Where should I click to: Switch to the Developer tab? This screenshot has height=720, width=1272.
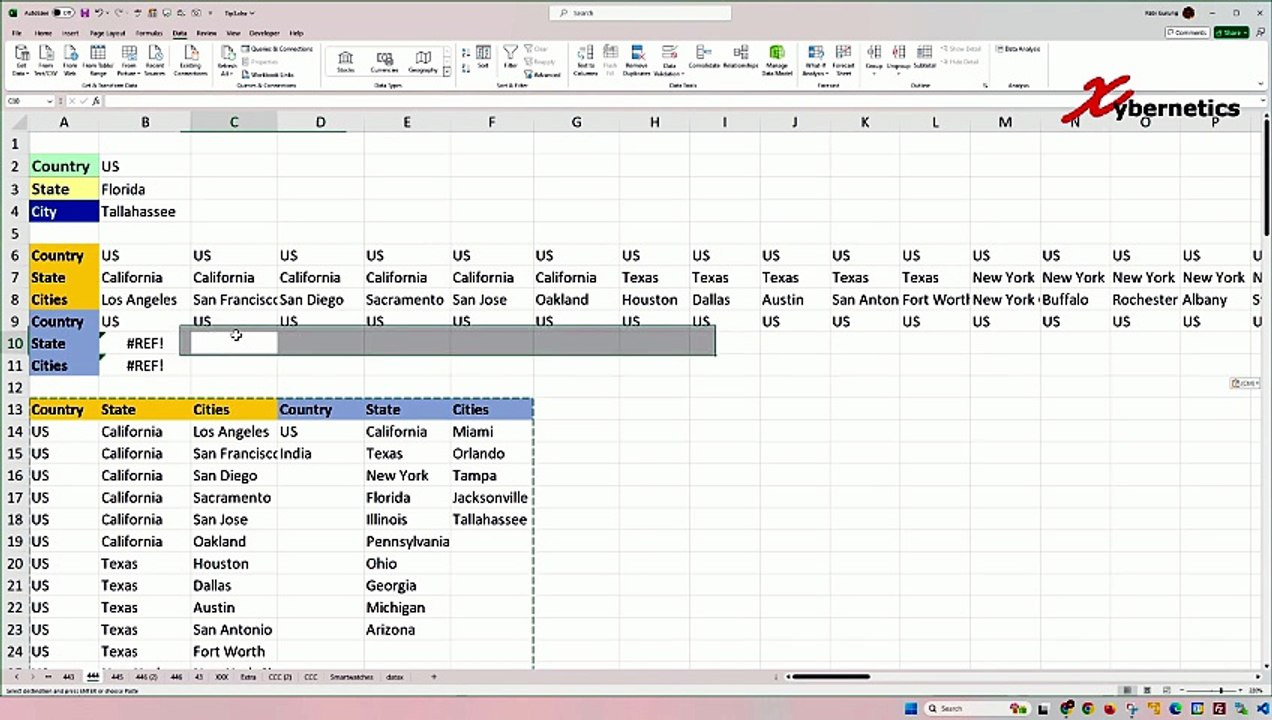click(265, 33)
